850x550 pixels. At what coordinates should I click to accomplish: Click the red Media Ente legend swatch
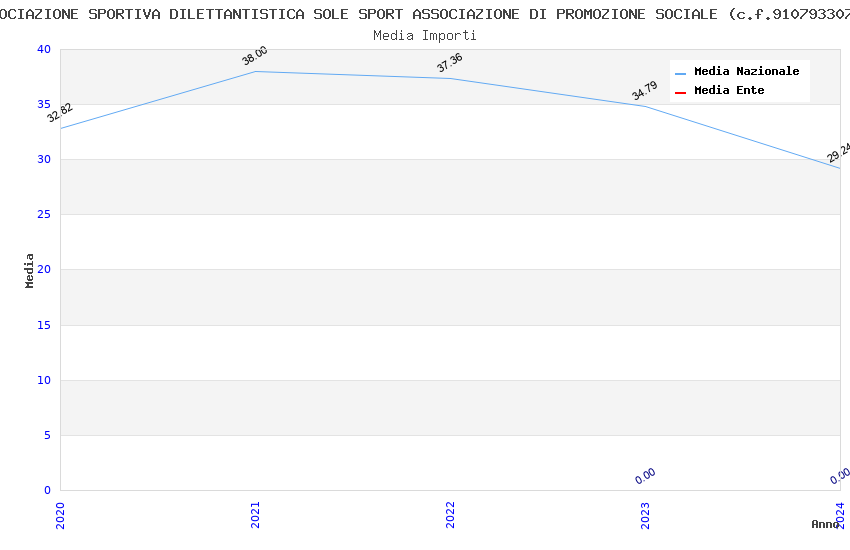pyautogui.click(x=680, y=92)
